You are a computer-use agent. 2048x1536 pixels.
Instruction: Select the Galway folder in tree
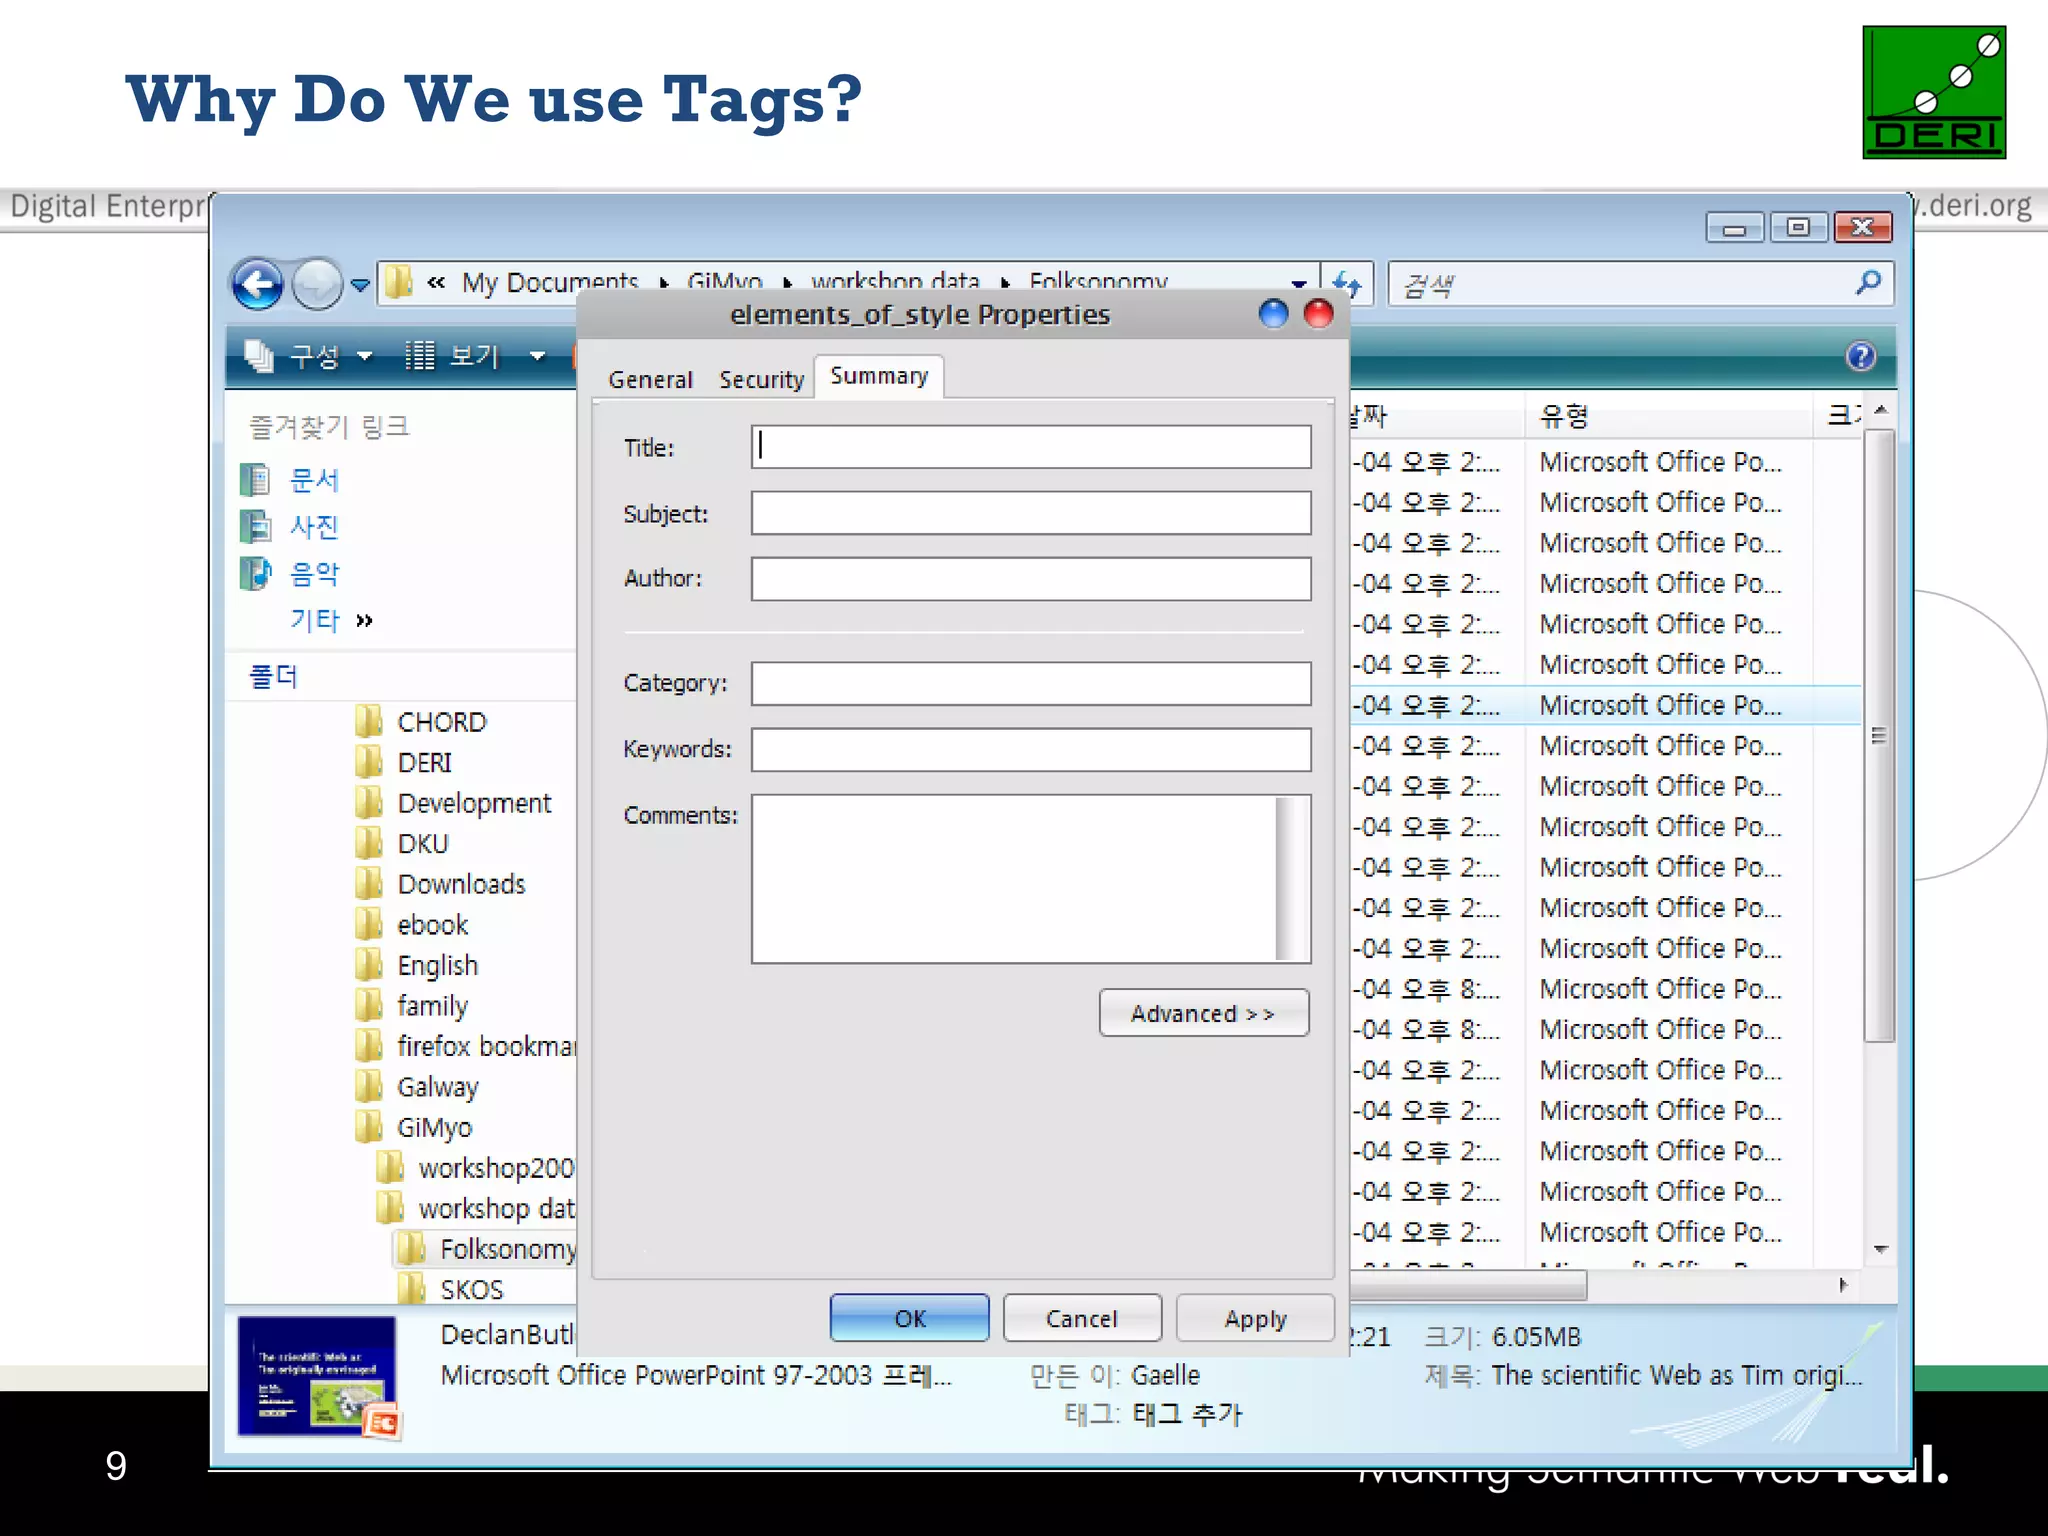pos(418,1087)
